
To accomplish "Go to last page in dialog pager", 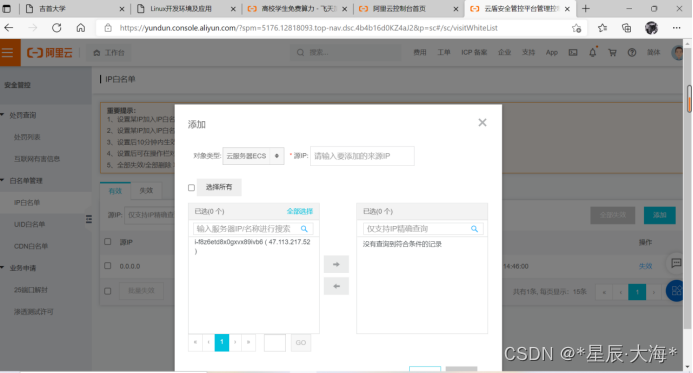I will pos(248,343).
